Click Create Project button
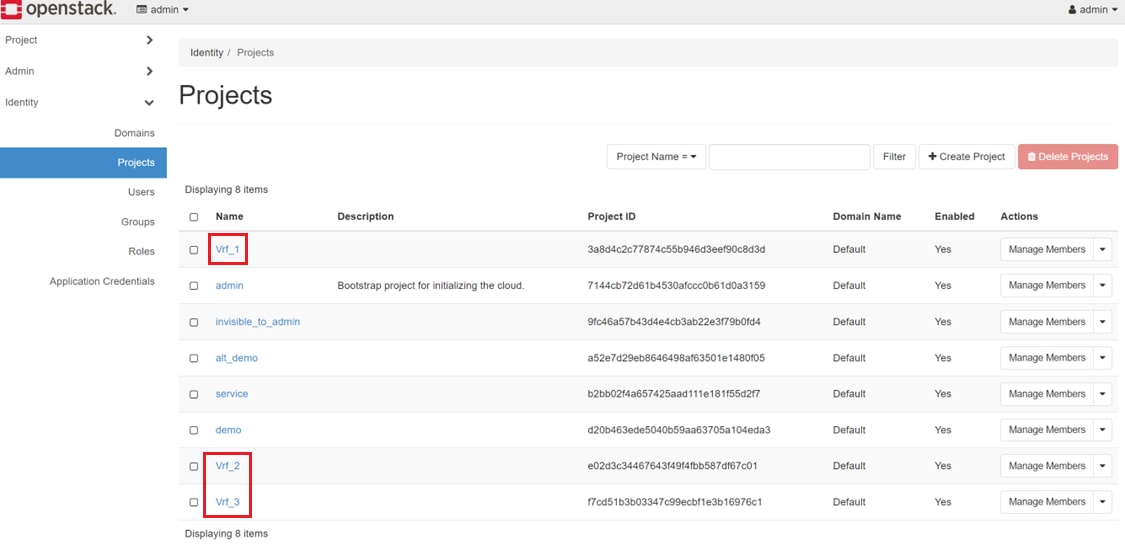The height and width of the screenshot is (545, 1125). (966, 157)
